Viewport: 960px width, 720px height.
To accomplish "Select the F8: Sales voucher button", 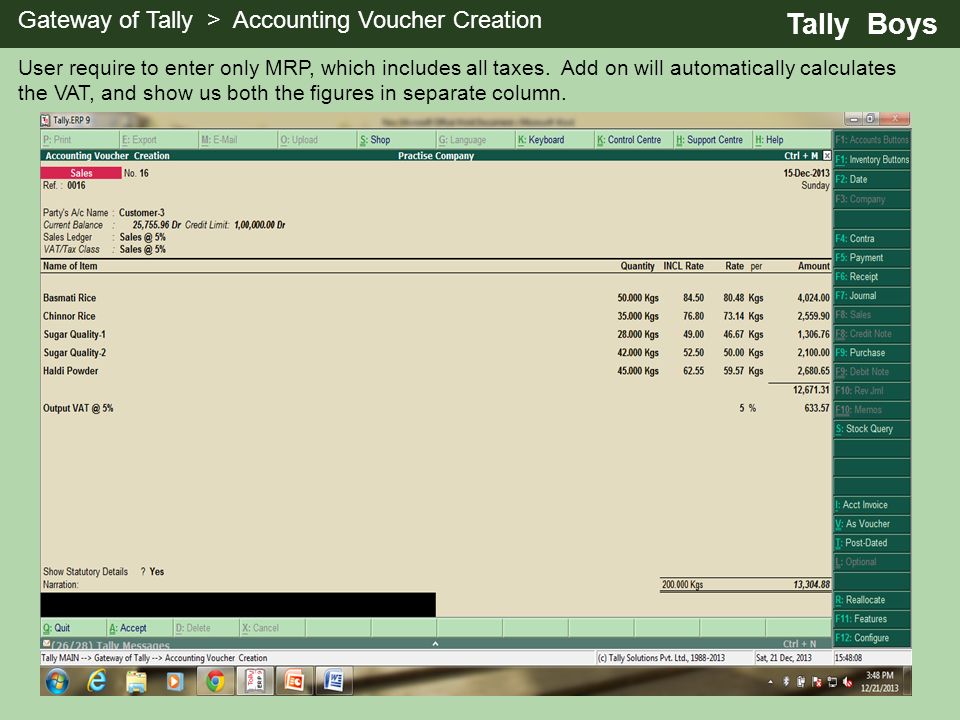I will 872,314.
